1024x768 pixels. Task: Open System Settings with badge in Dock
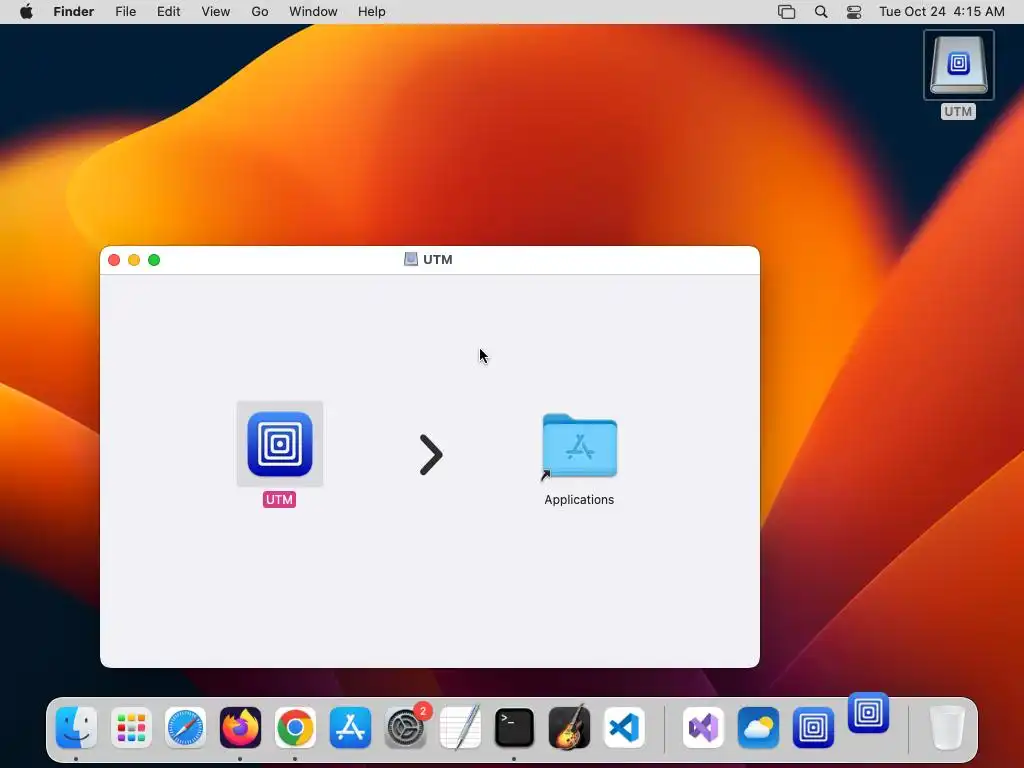406,728
